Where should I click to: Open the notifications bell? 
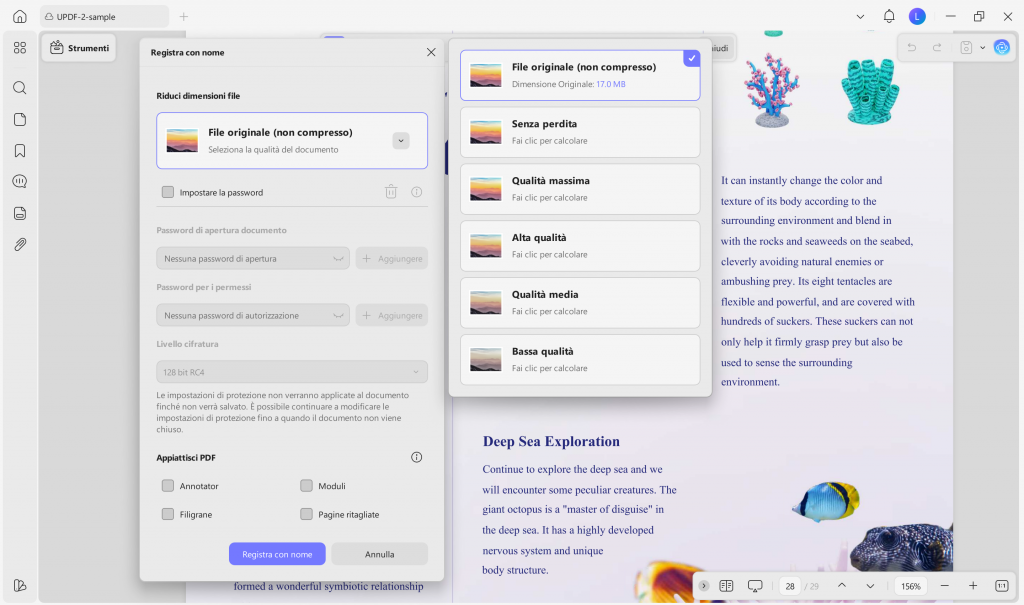(x=889, y=16)
